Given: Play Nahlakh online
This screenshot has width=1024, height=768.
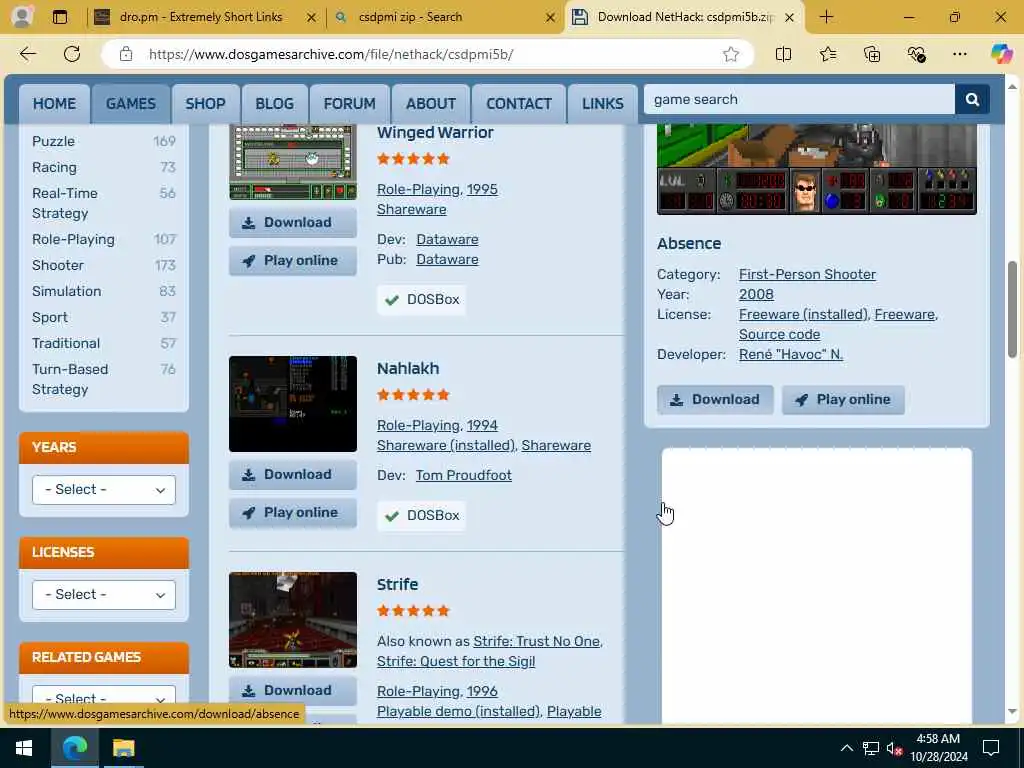Looking at the screenshot, I should pos(293,513).
